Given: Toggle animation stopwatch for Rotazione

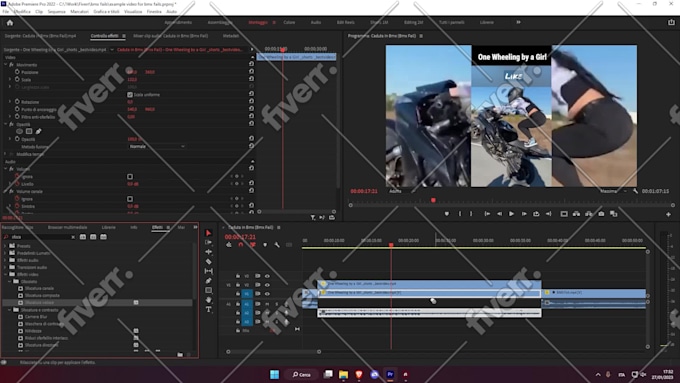Looking at the screenshot, I should pos(17,101).
